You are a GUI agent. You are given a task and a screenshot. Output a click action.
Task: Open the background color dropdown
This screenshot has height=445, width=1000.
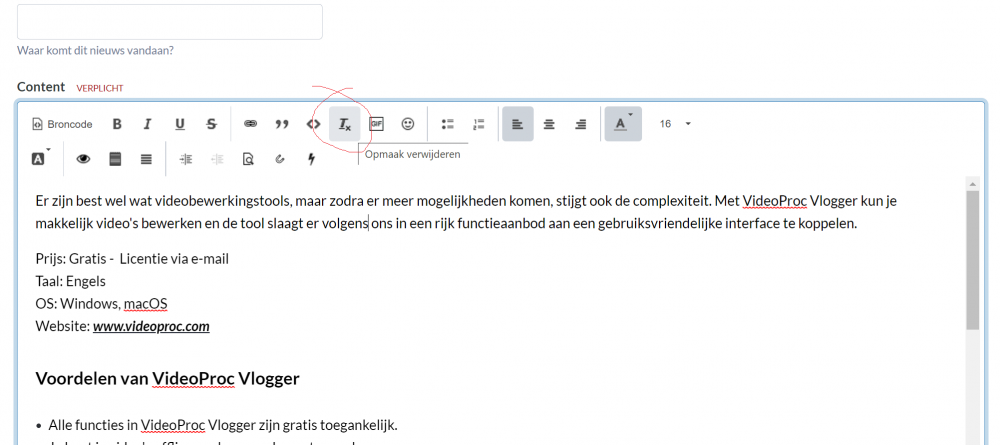tap(41, 158)
